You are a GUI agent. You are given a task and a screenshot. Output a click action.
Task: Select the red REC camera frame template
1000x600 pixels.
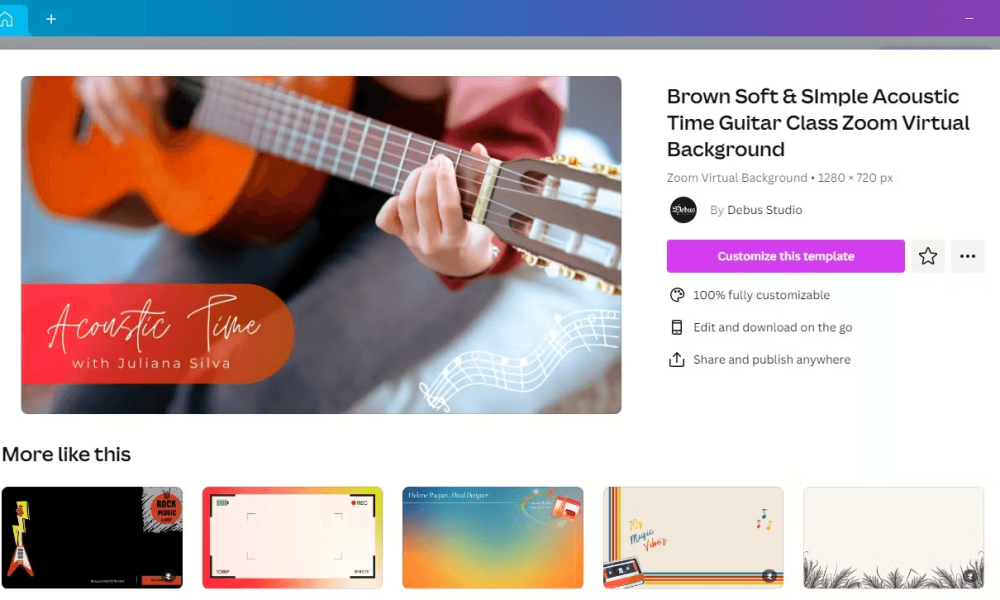click(292, 538)
